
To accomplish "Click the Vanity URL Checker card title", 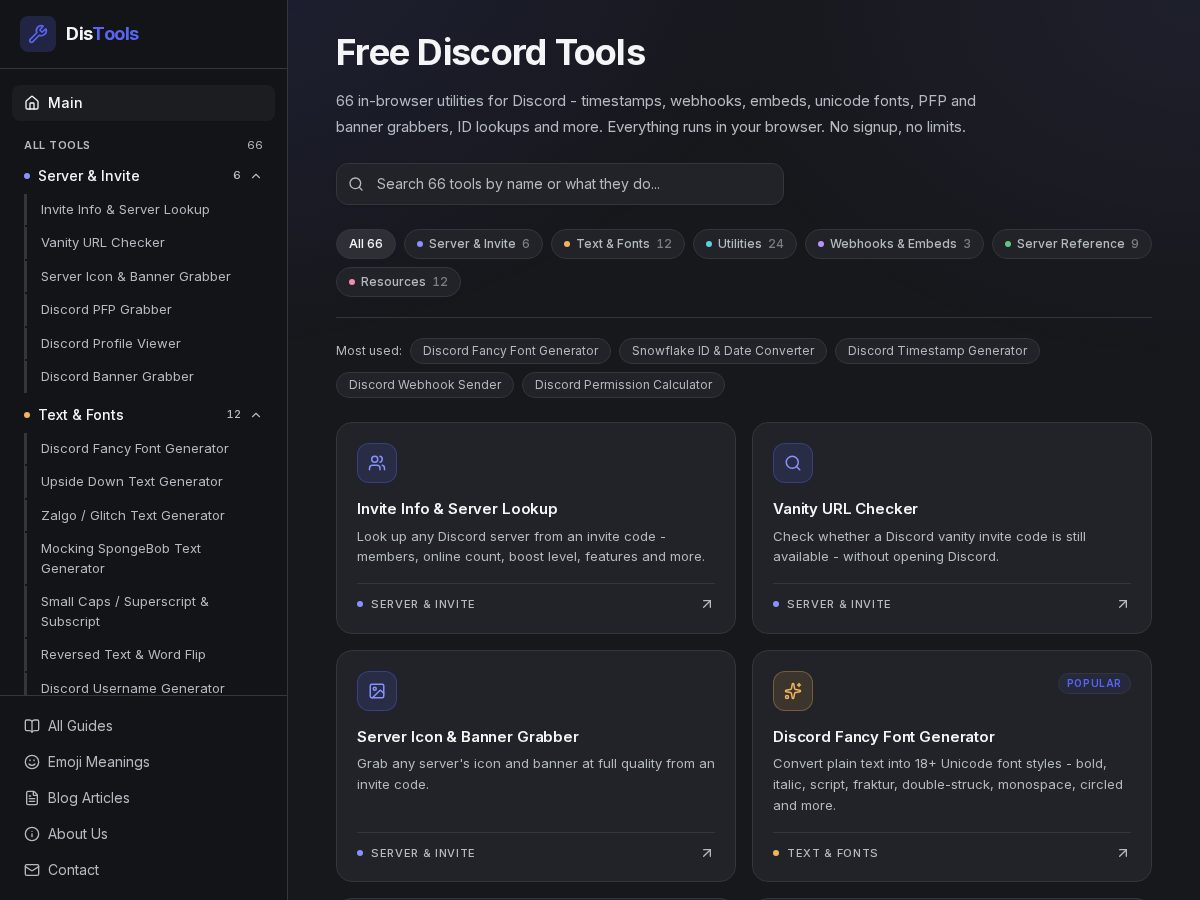I will tap(845, 509).
